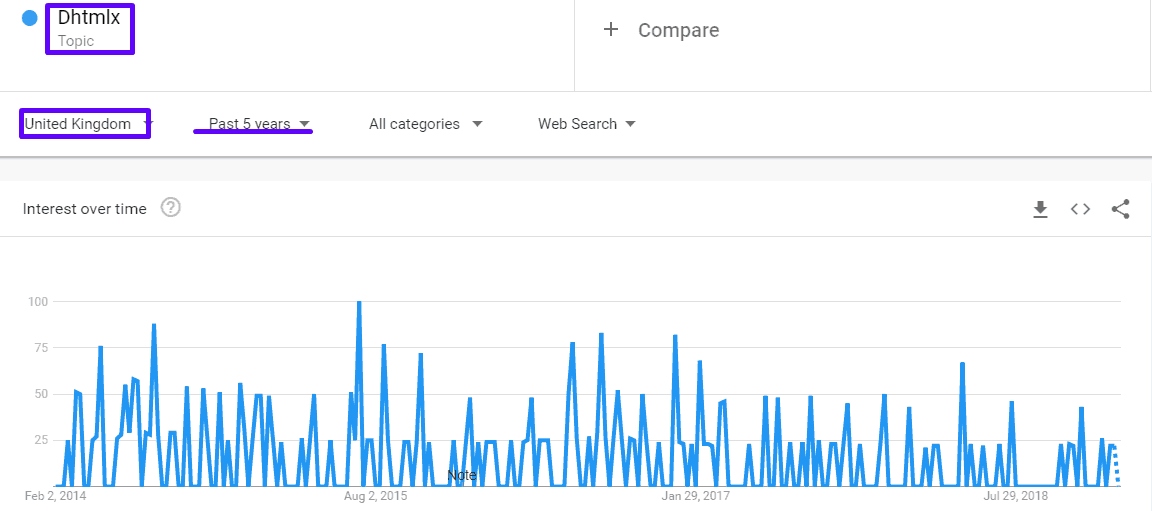Viewport: 1152px width, 511px height.
Task: Expand the Past 5 years time range
Action: click(259, 124)
